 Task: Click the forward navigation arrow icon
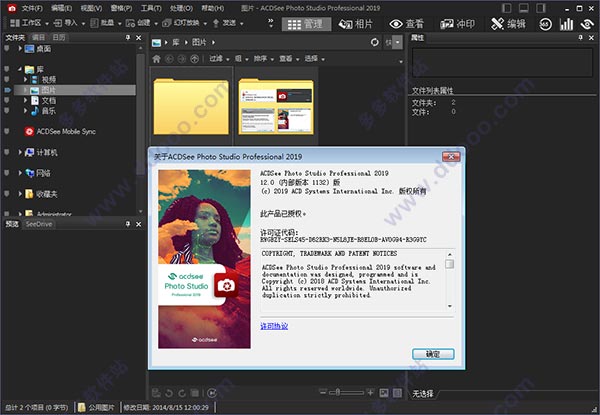tap(182, 59)
